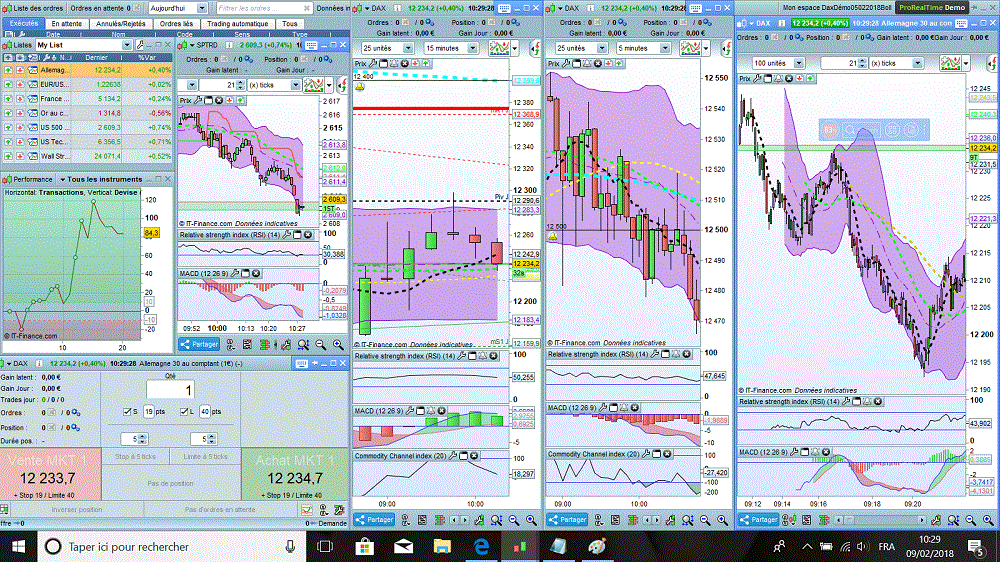This screenshot has width=1000, height=562.
Task: Click alert bell in 5 minutes chart Prix bar
Action: pos(587,64)
